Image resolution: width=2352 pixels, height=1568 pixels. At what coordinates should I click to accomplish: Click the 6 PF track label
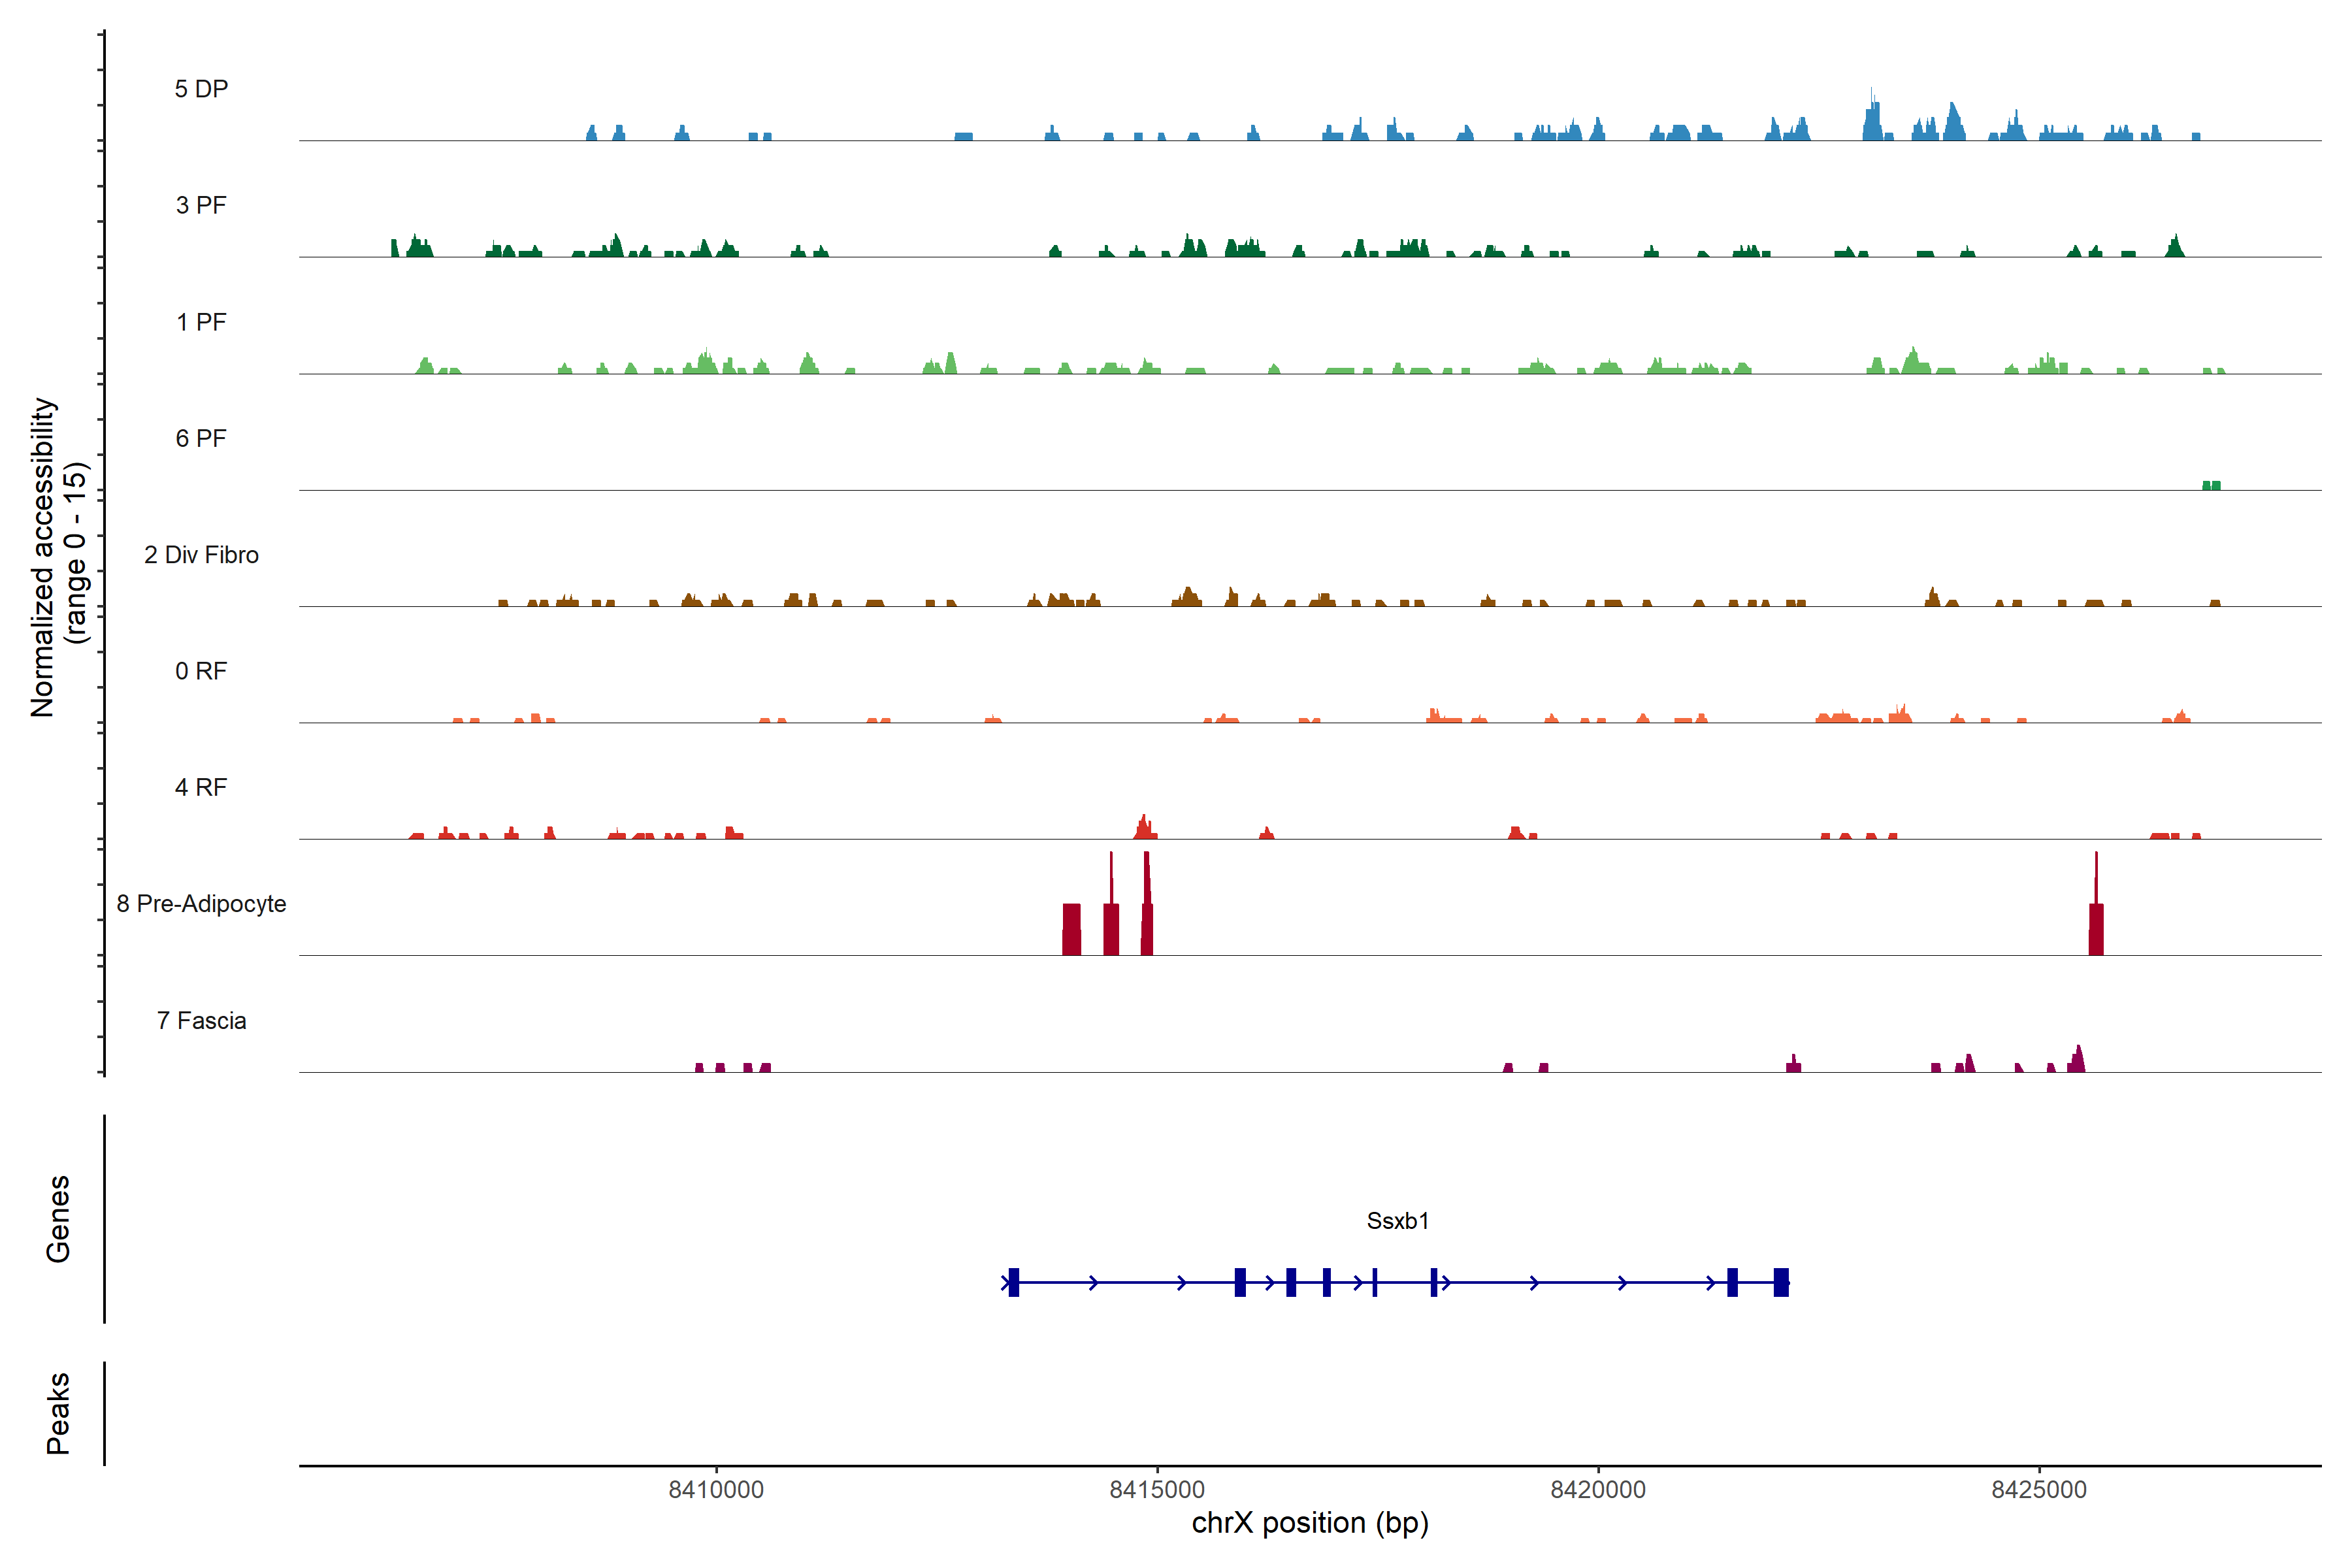pyautogui.click(x=201, y=438)
